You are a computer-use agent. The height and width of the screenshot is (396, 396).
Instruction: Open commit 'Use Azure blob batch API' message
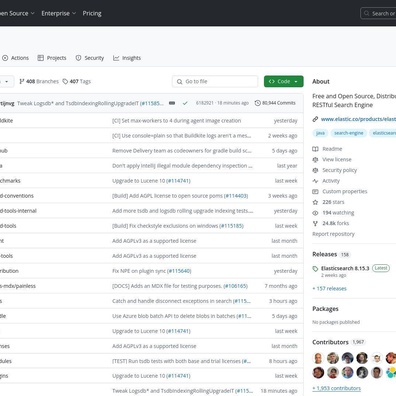click(x=174, y=316)
